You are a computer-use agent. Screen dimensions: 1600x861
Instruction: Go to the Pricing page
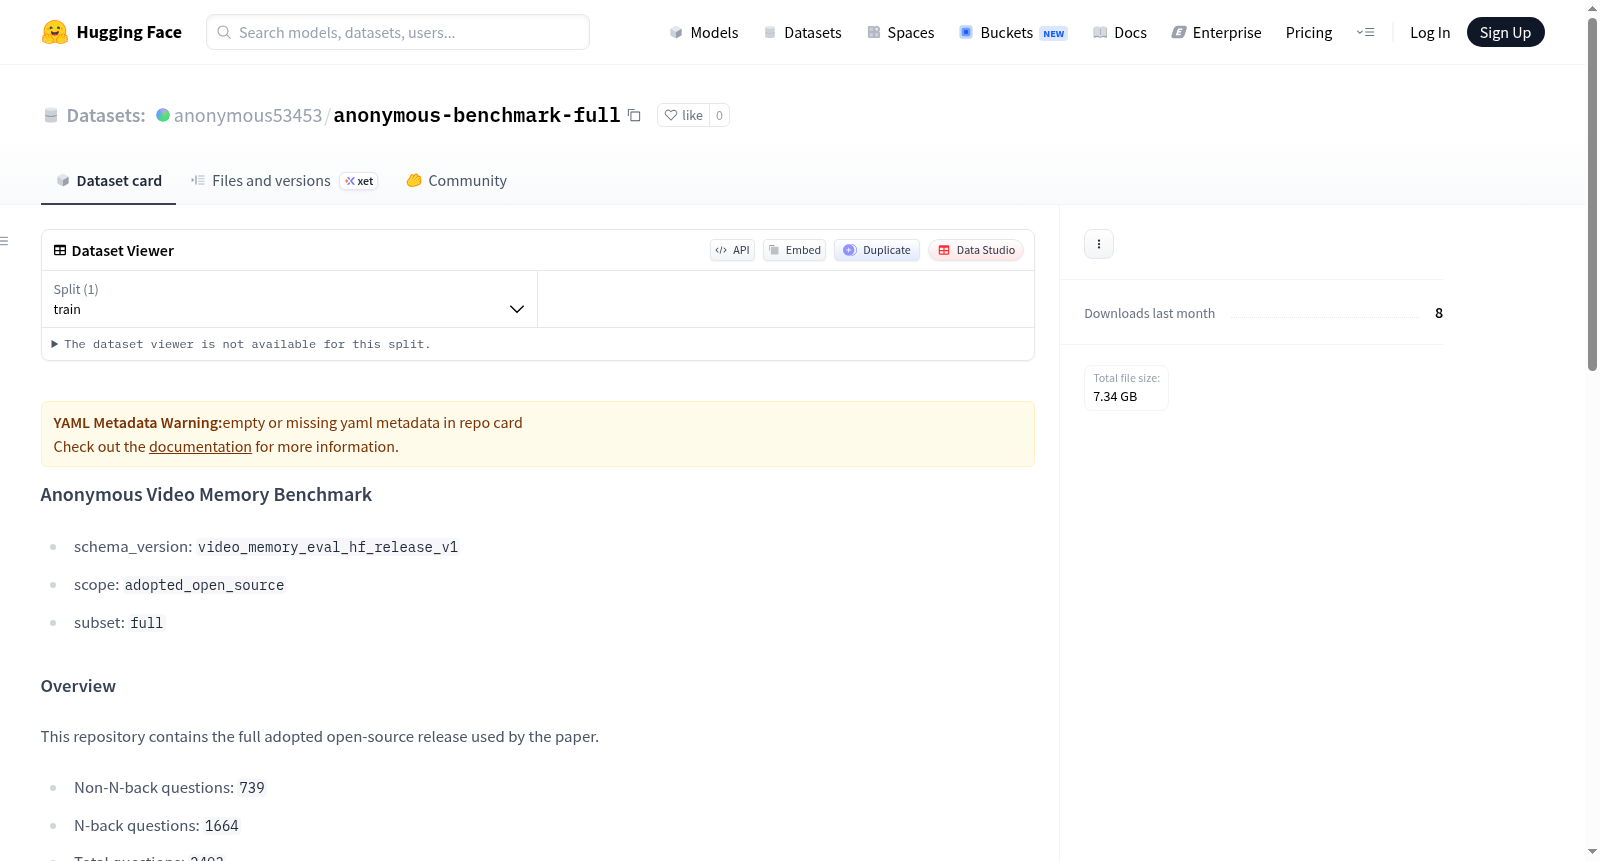[x=1309, y=32]
